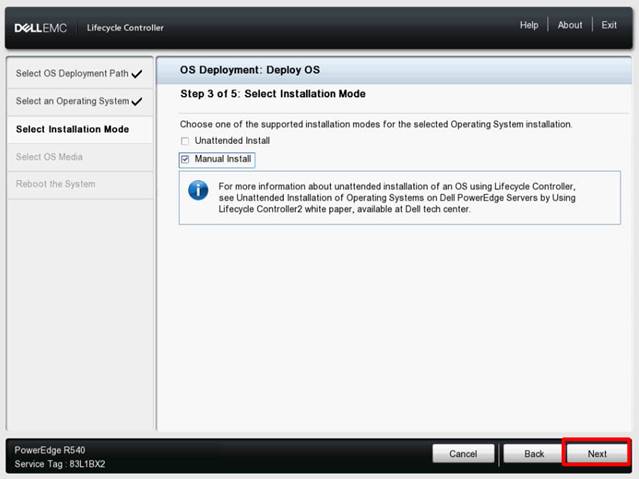Enable the Unattended Install checkbox

pyautogui.click(x=185, y=141)
